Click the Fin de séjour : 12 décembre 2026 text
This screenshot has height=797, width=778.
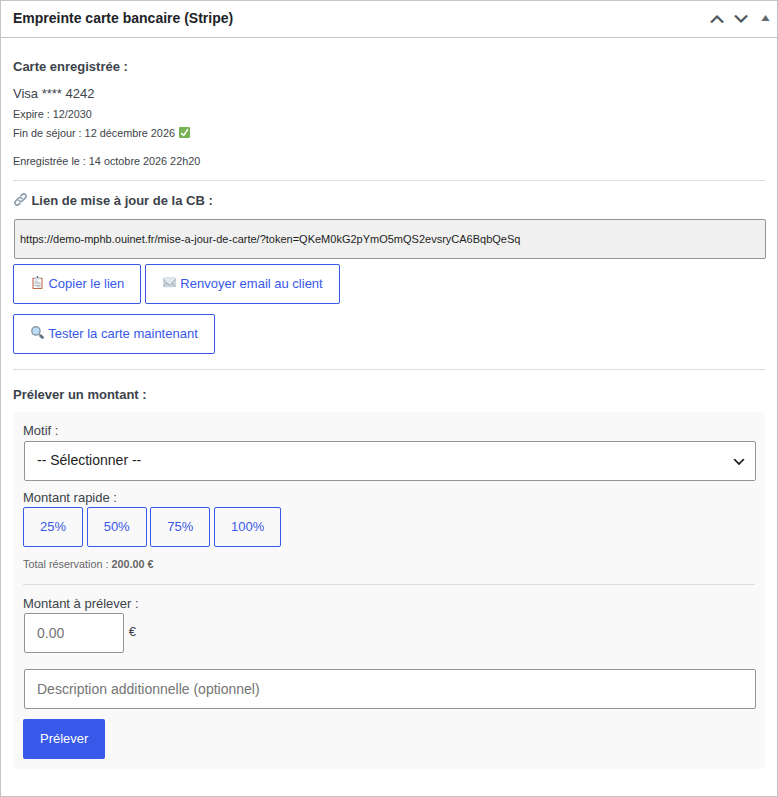[x=94, y=133]
